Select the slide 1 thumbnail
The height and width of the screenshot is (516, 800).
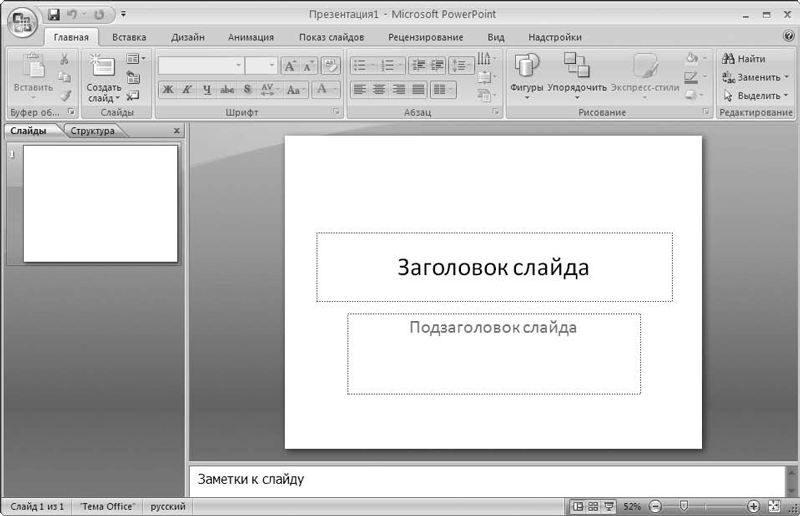(x=100, y=204)
